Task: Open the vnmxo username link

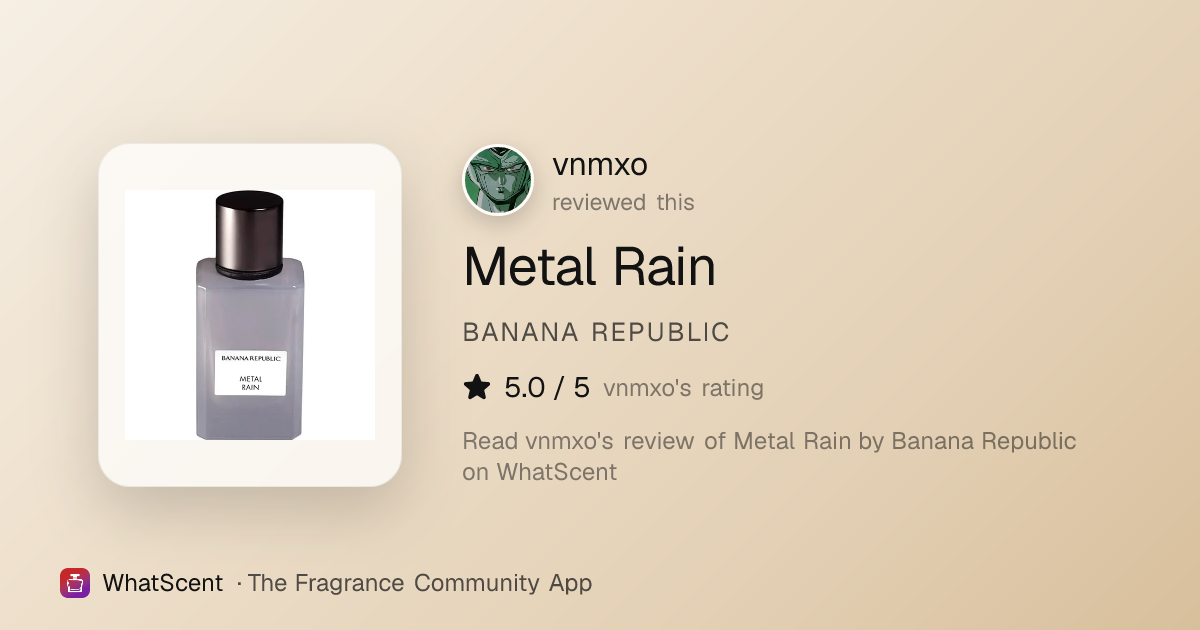Action: (600, 165)
